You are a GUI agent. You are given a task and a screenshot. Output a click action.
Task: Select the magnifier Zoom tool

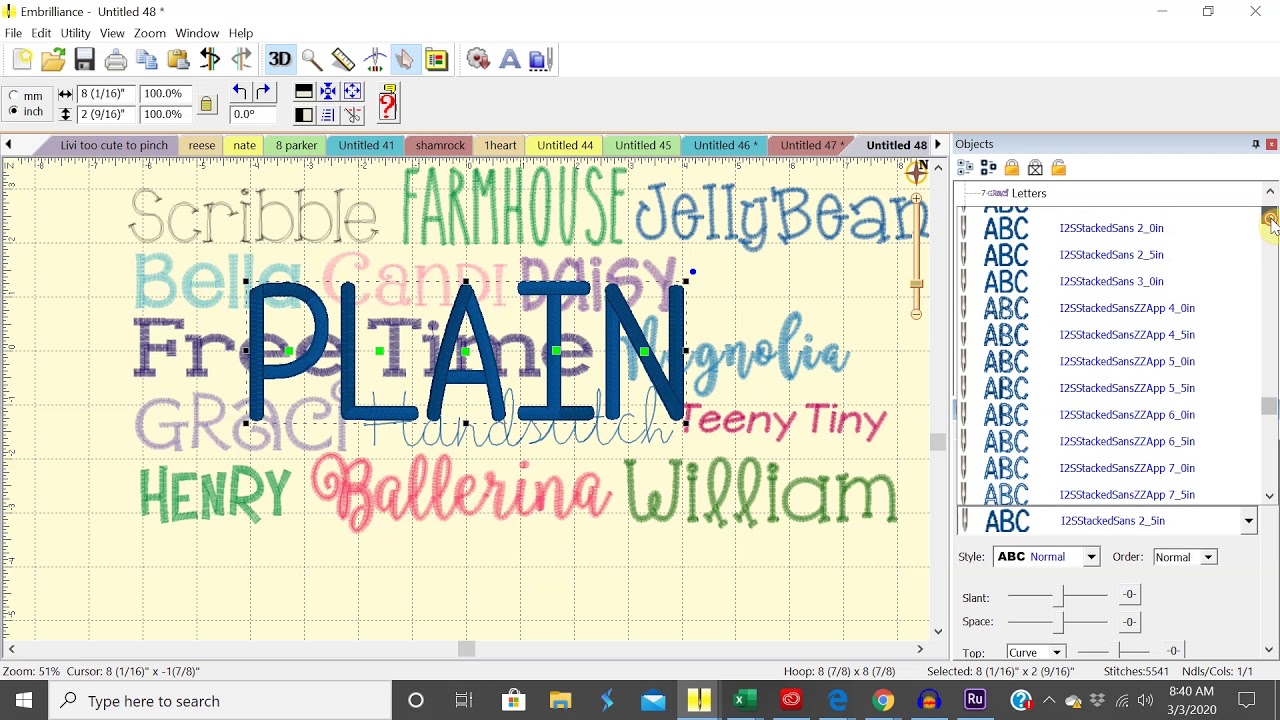311,60
